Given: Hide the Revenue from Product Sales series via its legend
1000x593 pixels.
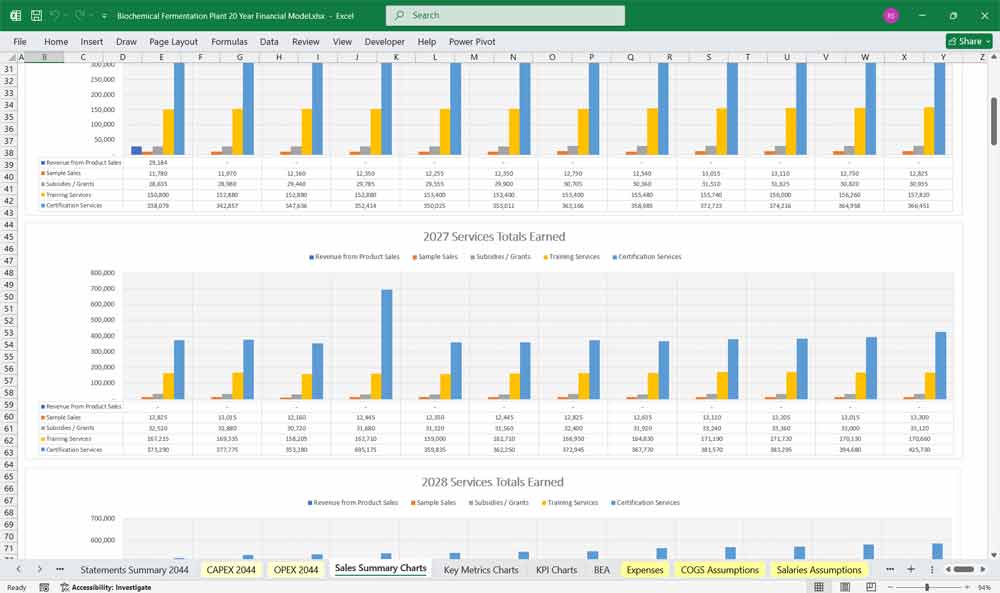Looking at the screenshot, I should point(357,255).
